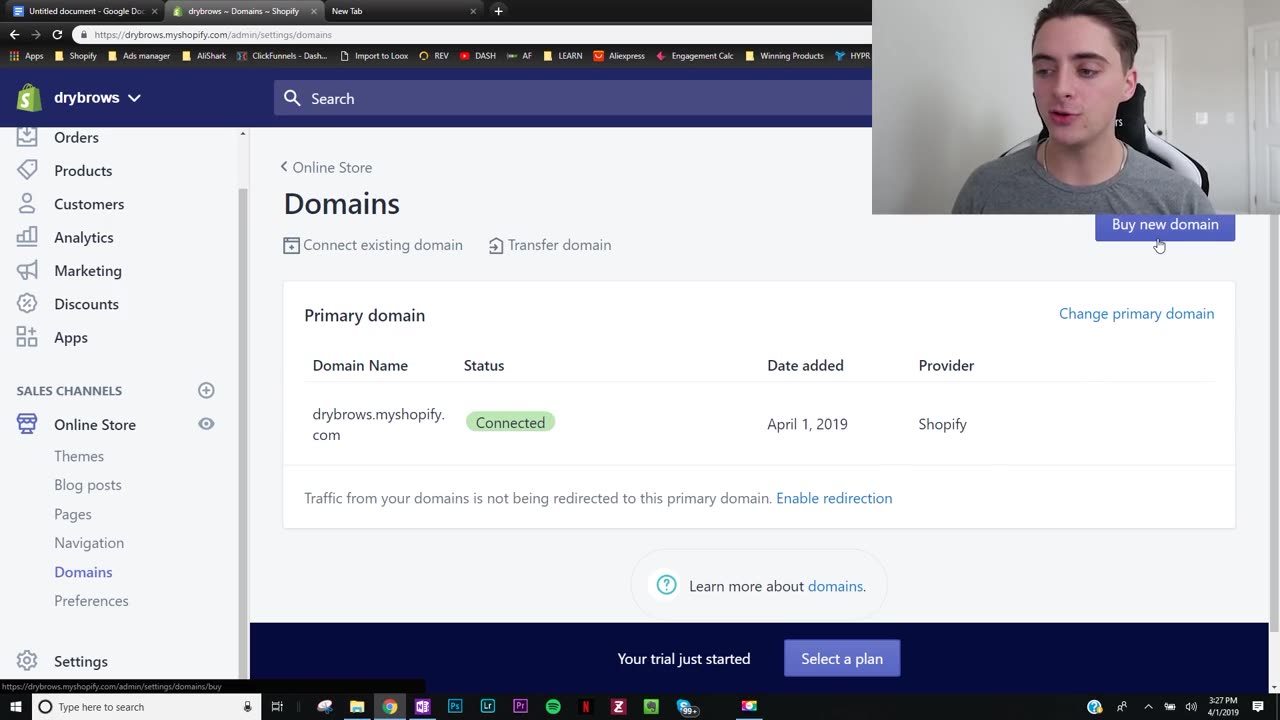Open the Learn more about domains link

coord(835,586)
